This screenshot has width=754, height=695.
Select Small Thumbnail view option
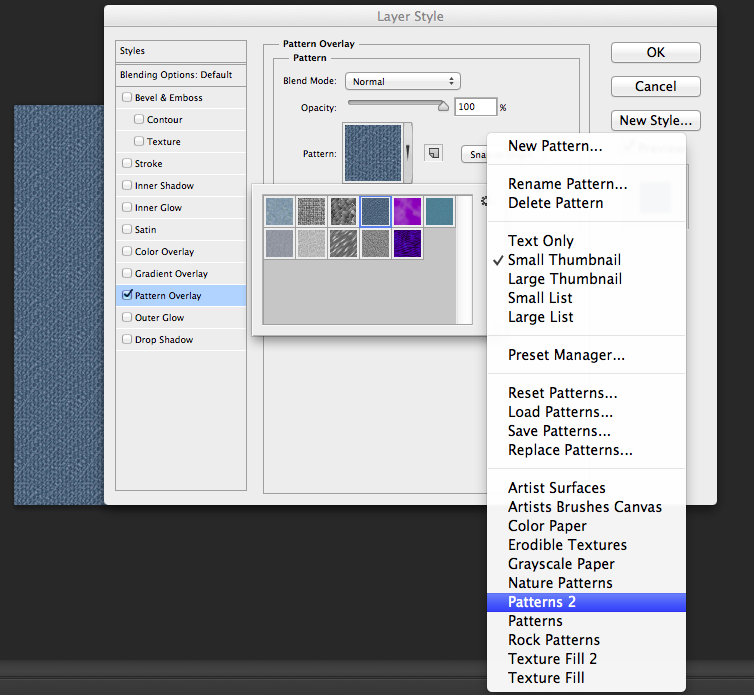tap(586, 260)
